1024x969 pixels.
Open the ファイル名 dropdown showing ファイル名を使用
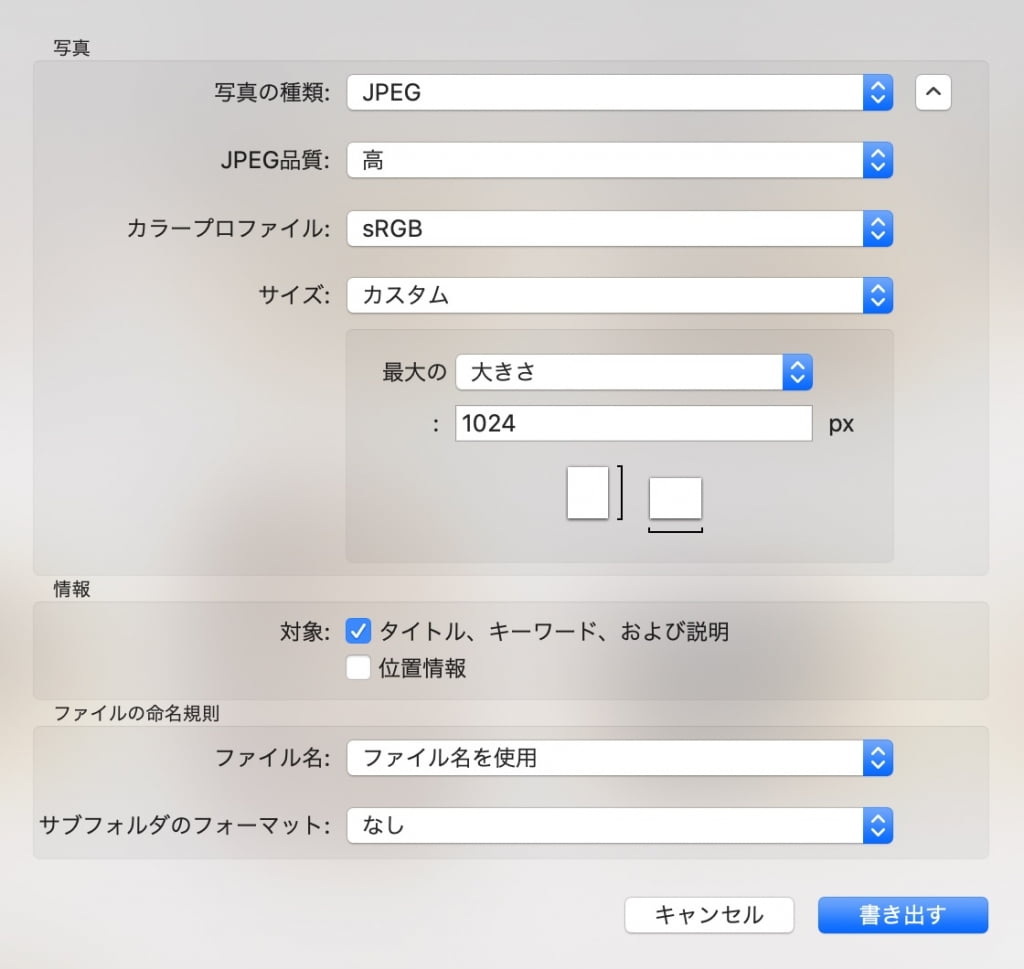click(620, 757)
